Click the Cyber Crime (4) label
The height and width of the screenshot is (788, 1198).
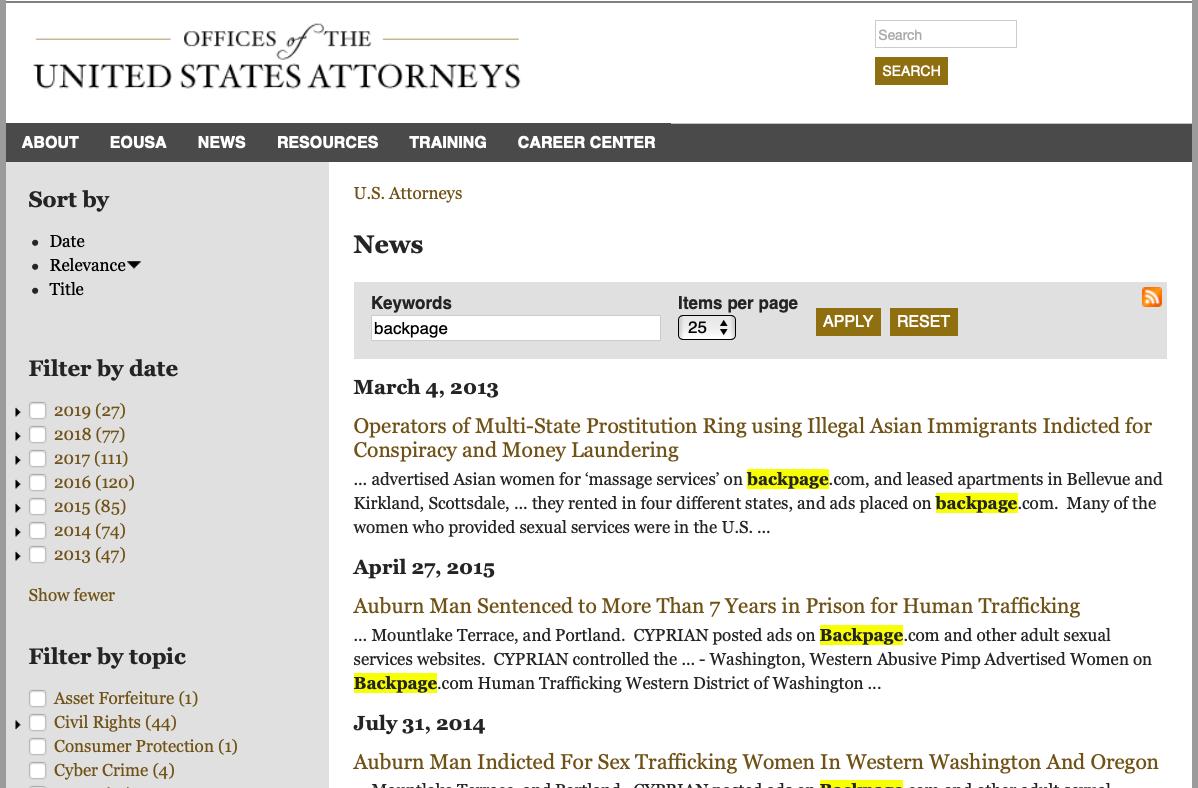(114, 770)
